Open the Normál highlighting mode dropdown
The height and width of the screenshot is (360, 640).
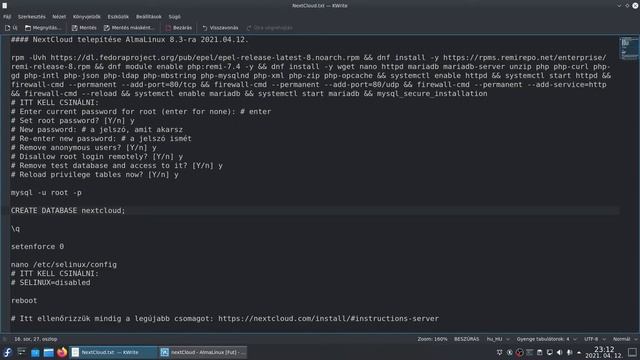point(624,339)
